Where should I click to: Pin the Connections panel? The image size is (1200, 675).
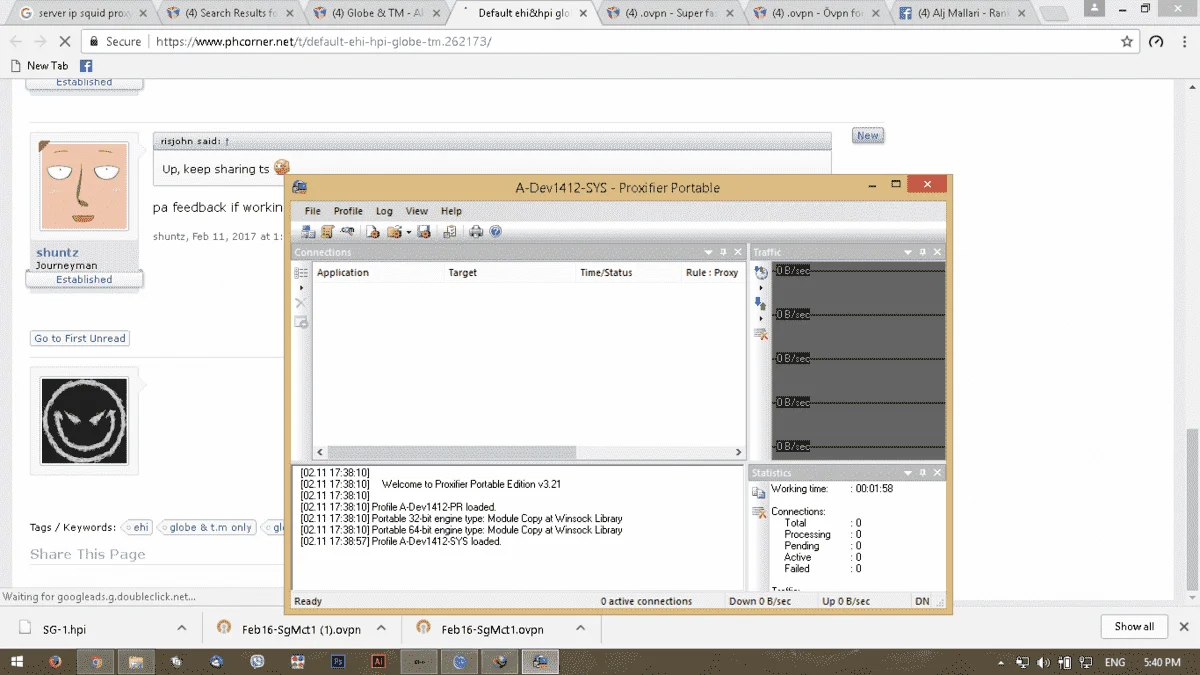(723, 252)
